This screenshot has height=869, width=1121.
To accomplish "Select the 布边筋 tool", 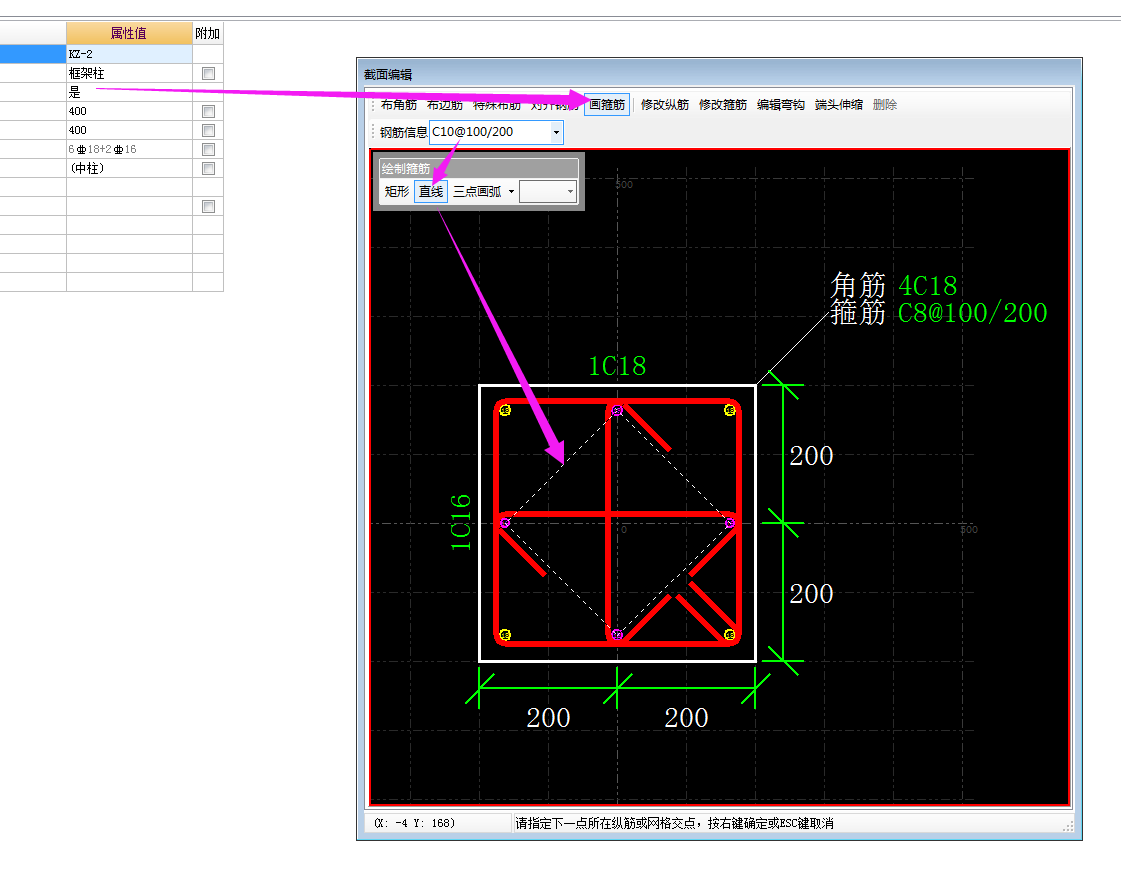I will pos(445,105).
